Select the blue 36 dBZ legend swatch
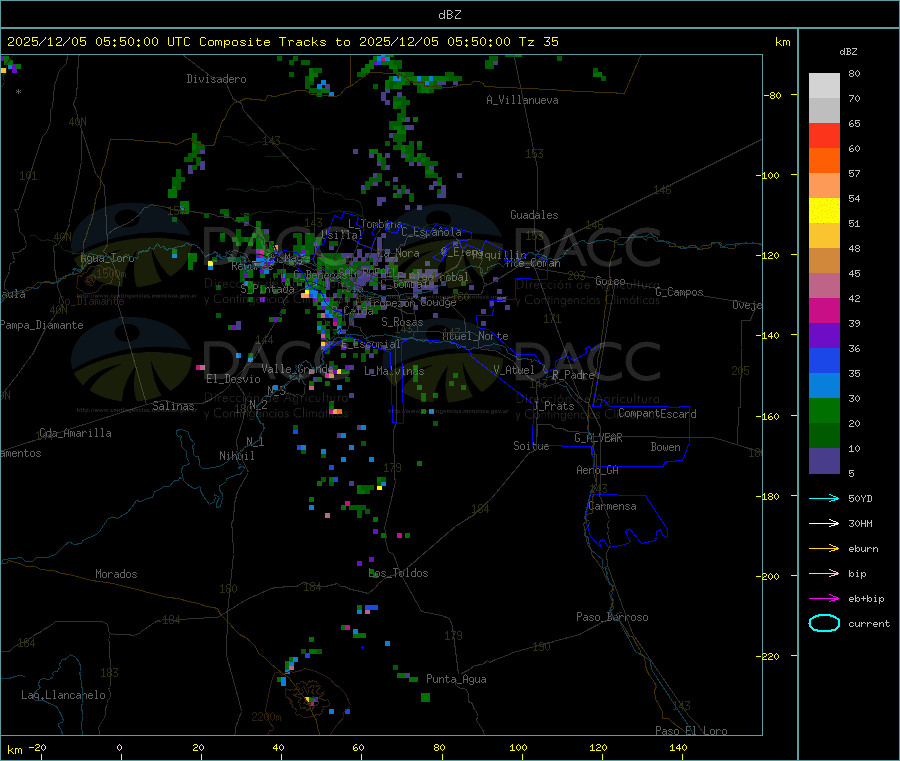Screen dimensions: 900x761 click(x=824, y=360)
